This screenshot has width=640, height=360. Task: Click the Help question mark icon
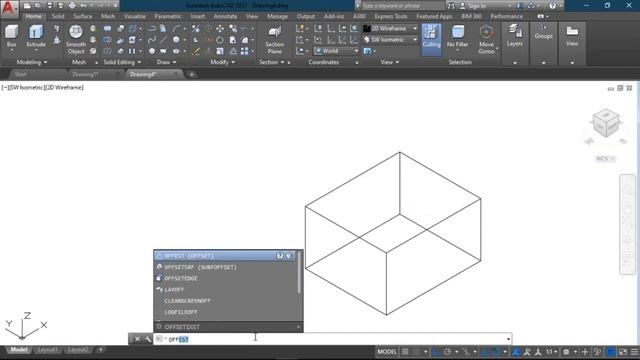pos(552,6)
